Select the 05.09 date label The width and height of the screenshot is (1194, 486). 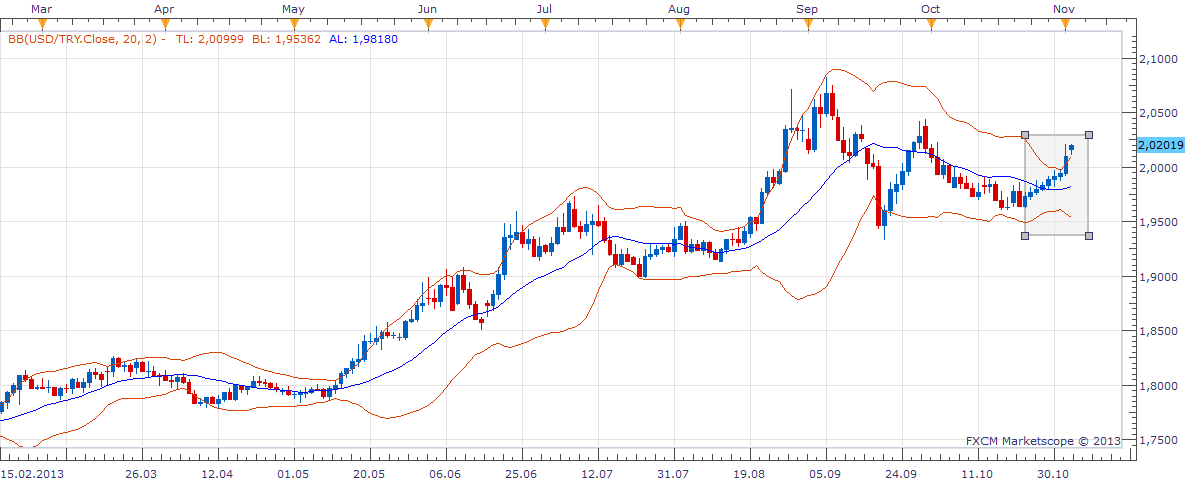point(826,472)
